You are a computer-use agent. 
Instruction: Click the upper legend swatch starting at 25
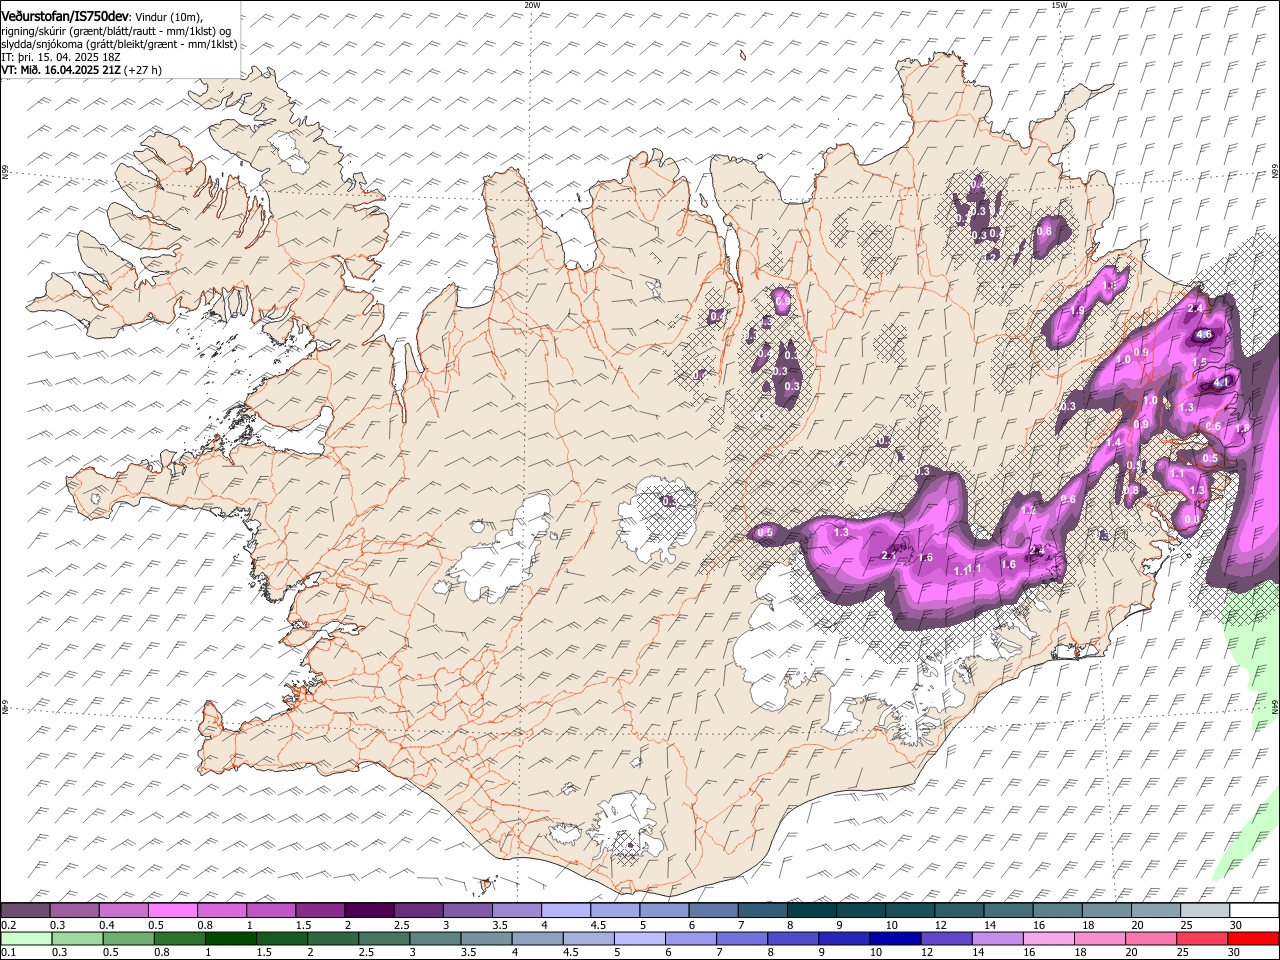(x=1205, y=910)
